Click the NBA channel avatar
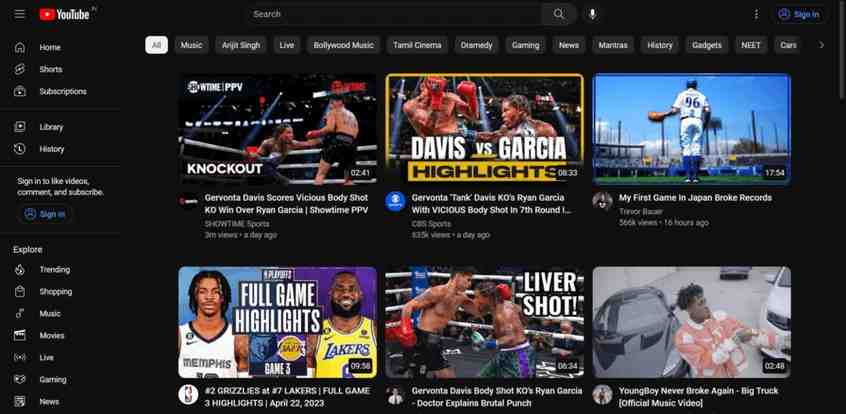The width and height of the screenshot is (846, 414). point(188,395)
